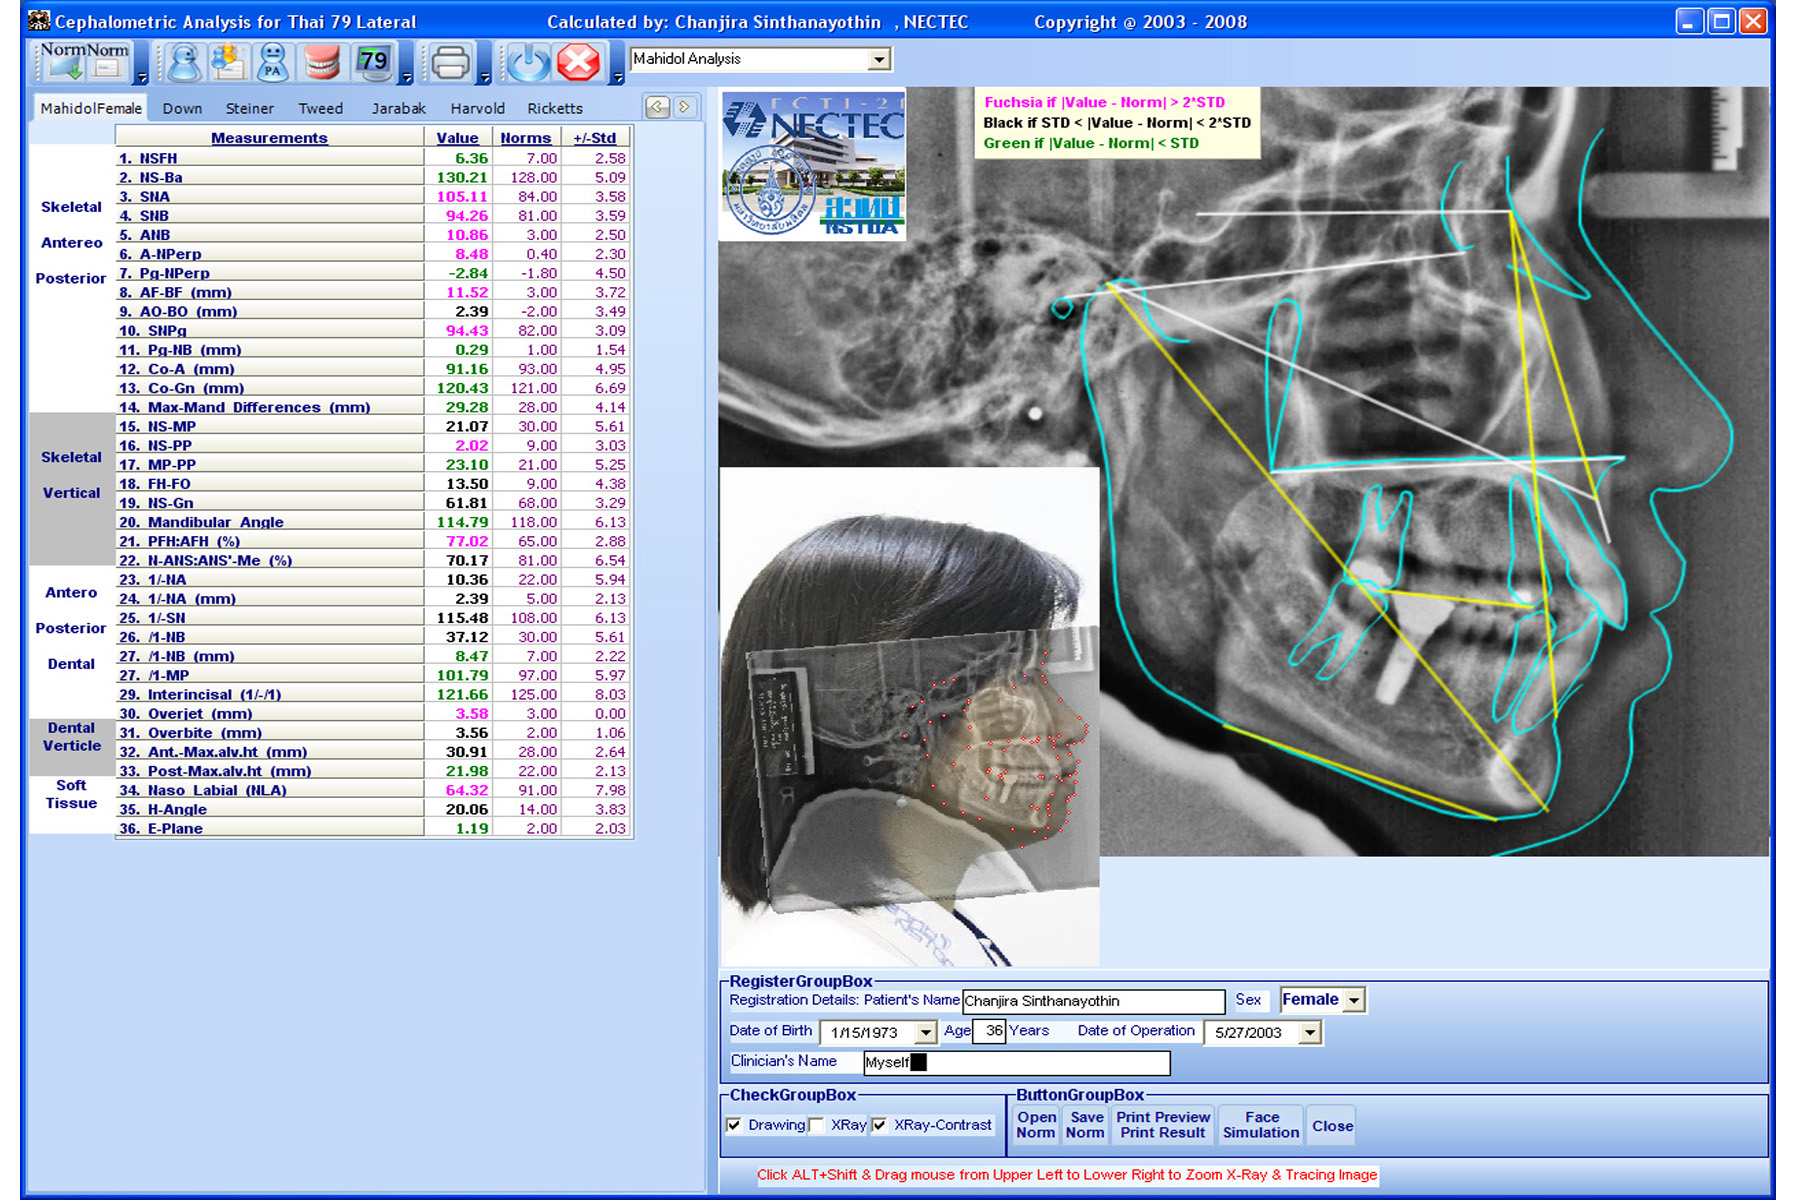Click the Value column header
Image resolution: width=1800 pixels, height=1200 pixels.
tap(457, 138)
